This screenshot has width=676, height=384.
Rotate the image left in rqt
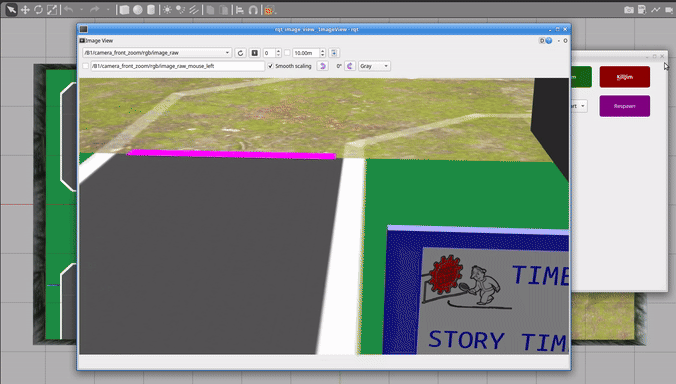click(x=322, y=66)
